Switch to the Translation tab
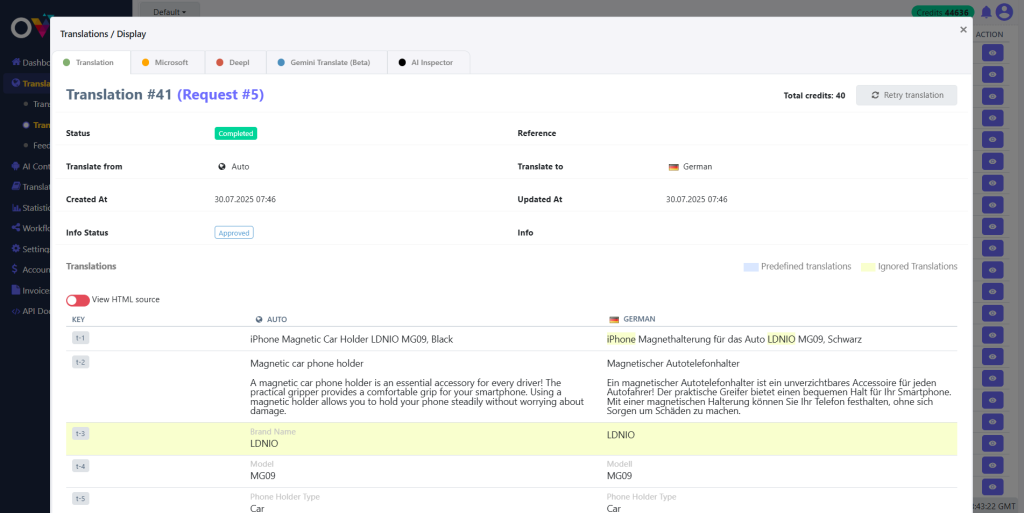Image resolution: width=1024 pixels, height=513 pixels. (91, 63)
